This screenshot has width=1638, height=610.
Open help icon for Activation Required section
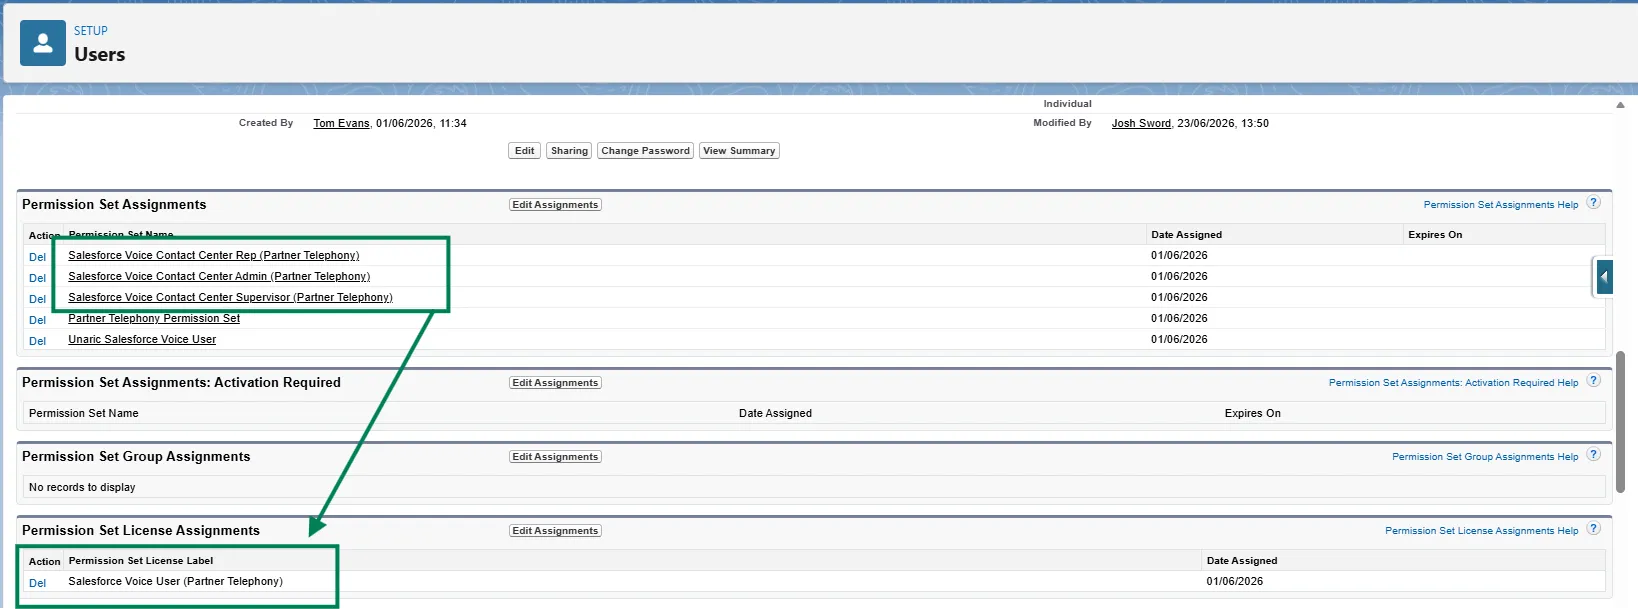point(1594,380)
